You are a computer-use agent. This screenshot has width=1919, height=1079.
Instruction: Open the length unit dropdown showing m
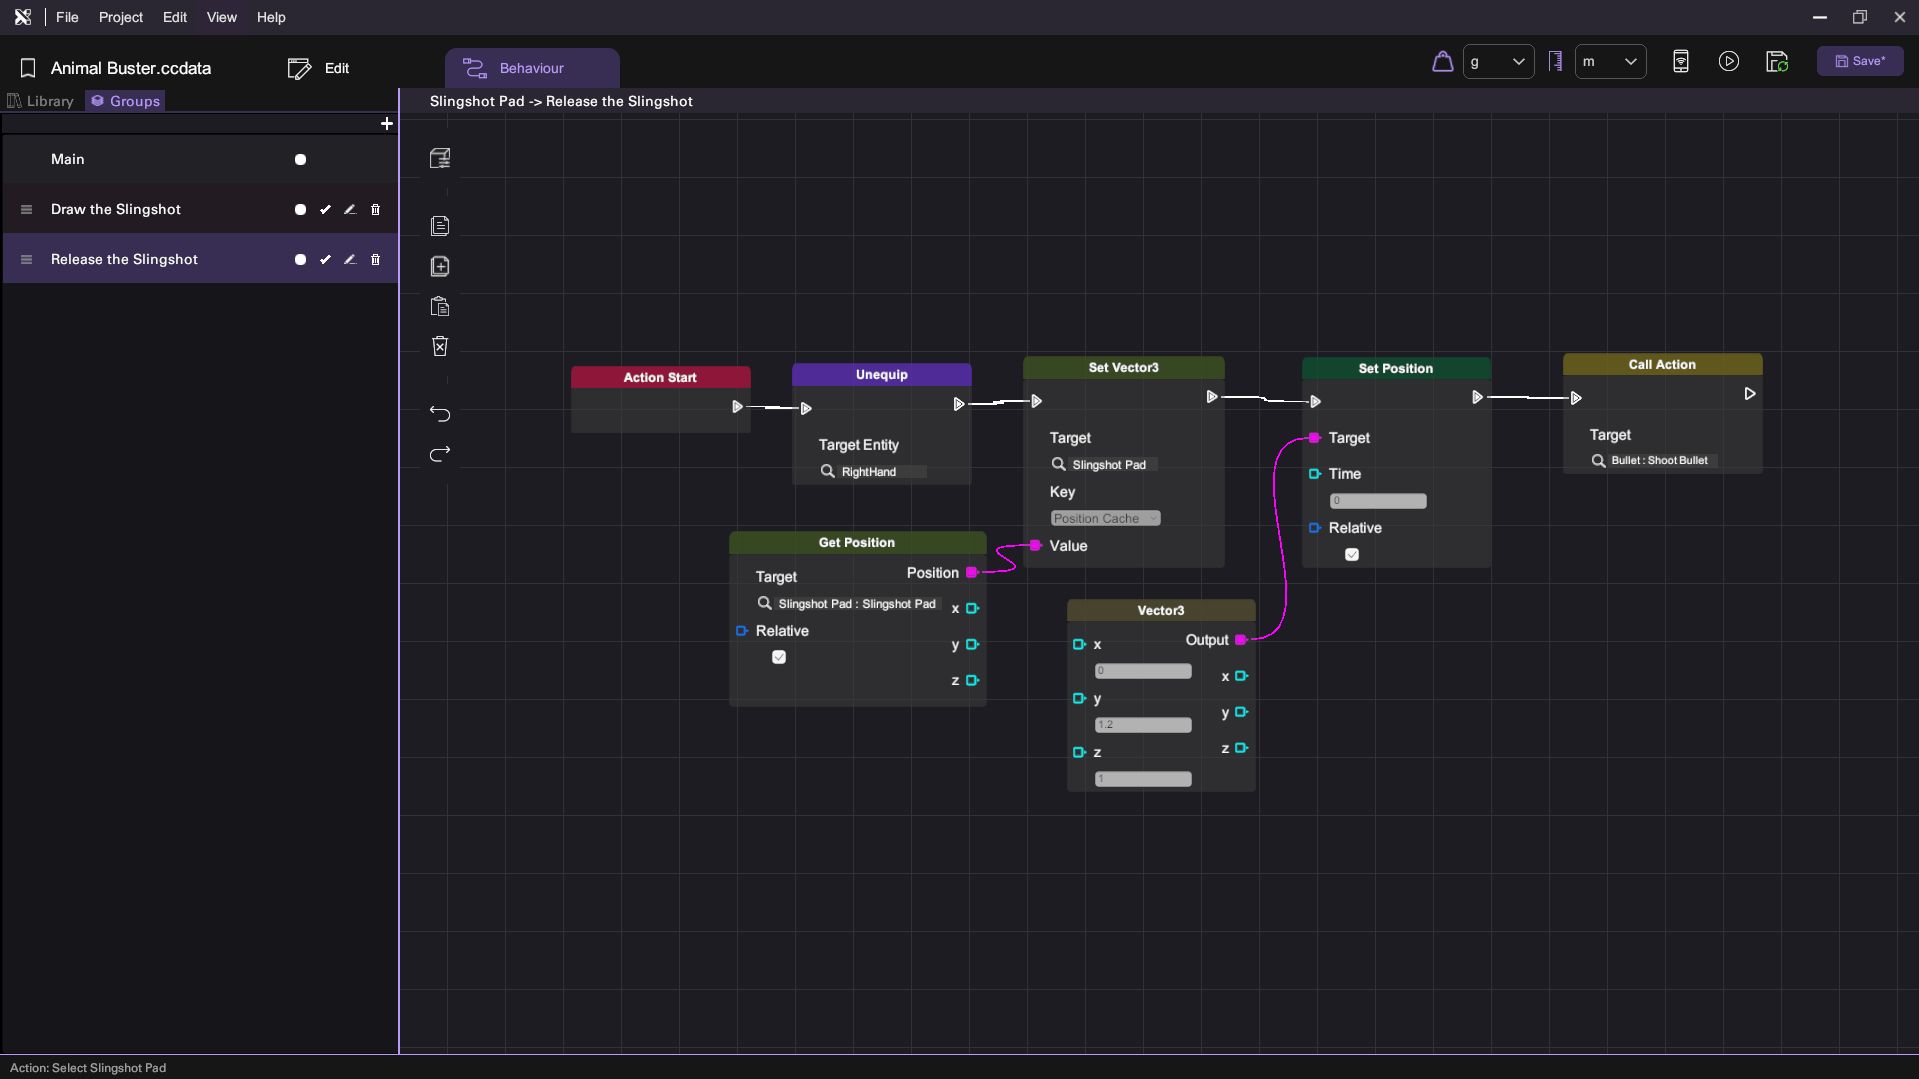1610,62
